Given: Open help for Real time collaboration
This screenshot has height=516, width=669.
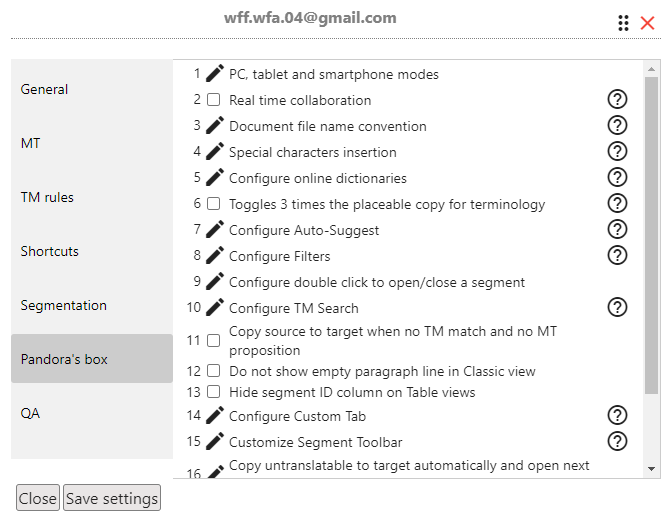Looking at the screenshot, I should point(617,99).
